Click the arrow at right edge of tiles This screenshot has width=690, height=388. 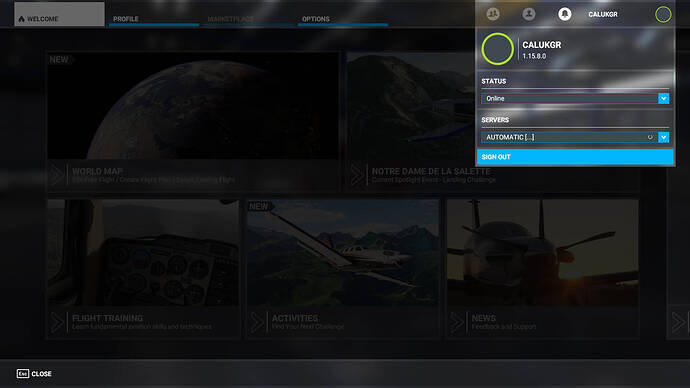(679, 322)
